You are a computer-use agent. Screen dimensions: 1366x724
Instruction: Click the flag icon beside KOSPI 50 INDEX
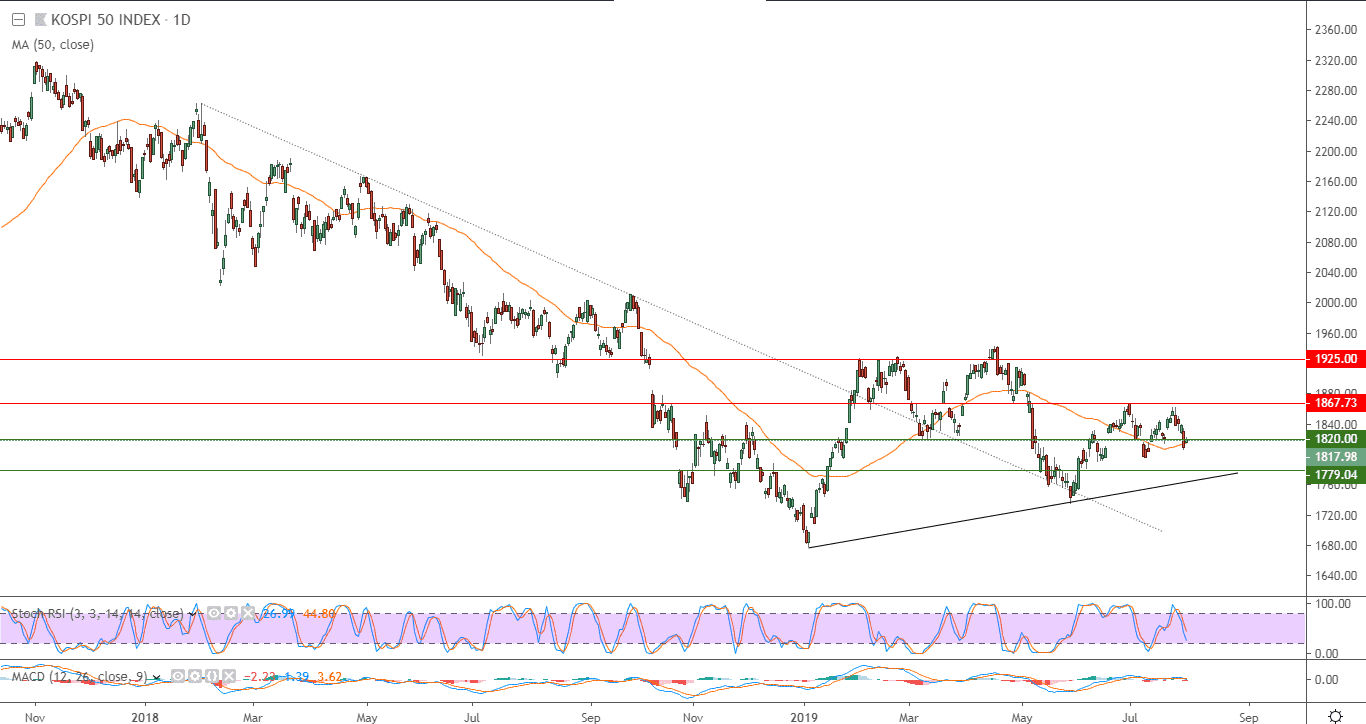[40, 20]
